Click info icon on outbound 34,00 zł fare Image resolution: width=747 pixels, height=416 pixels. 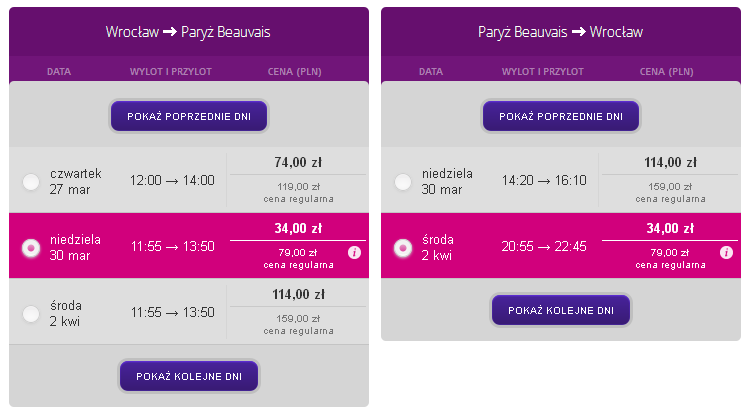pyautogui.click(x=354, y=253)
